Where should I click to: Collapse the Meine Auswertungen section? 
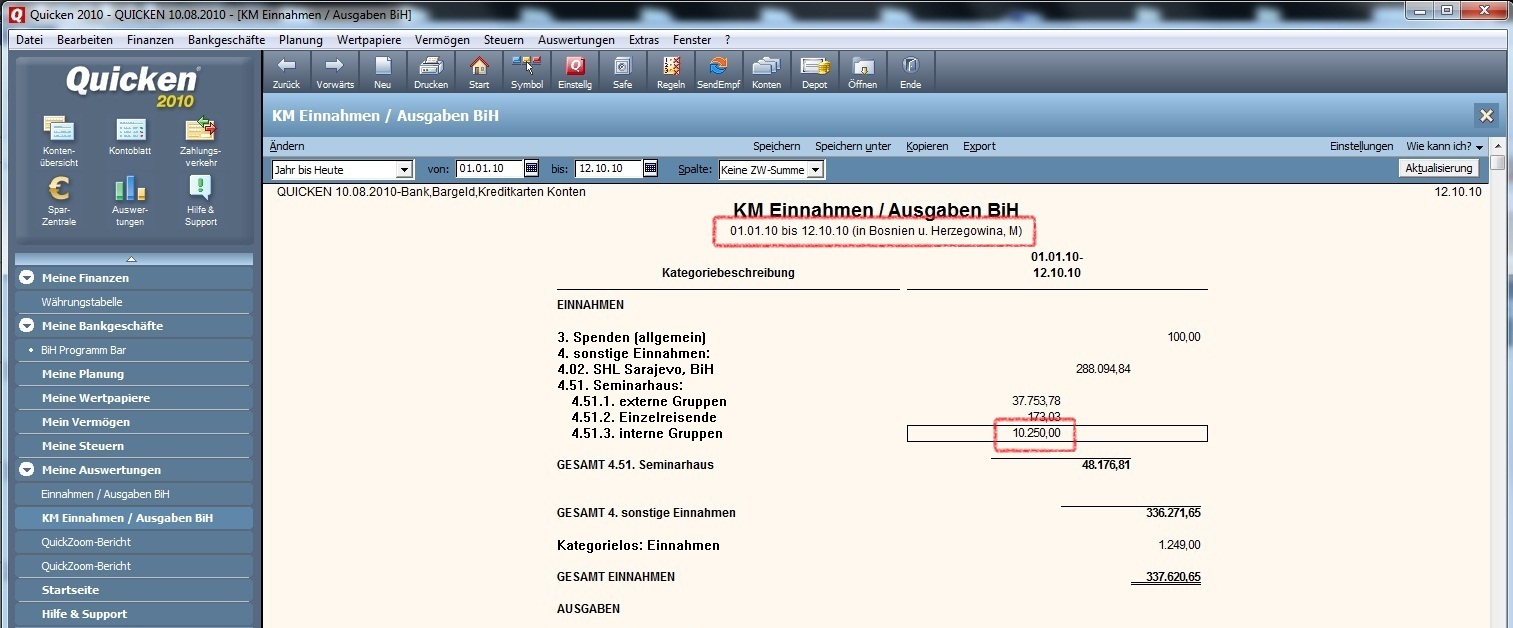[27, 470]
